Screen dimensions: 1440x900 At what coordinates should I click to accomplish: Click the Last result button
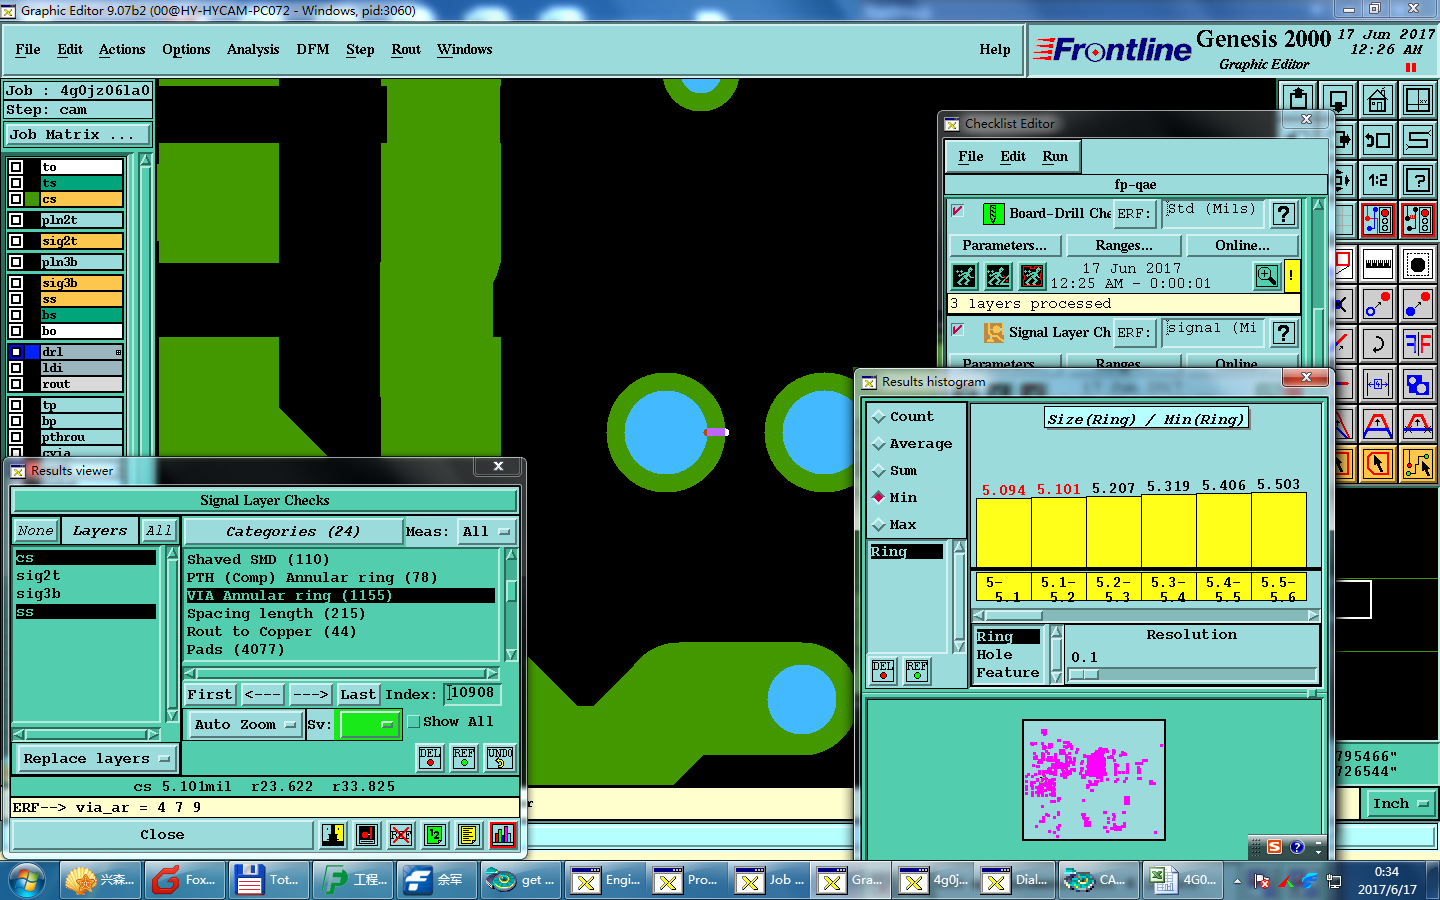(358, 694)
